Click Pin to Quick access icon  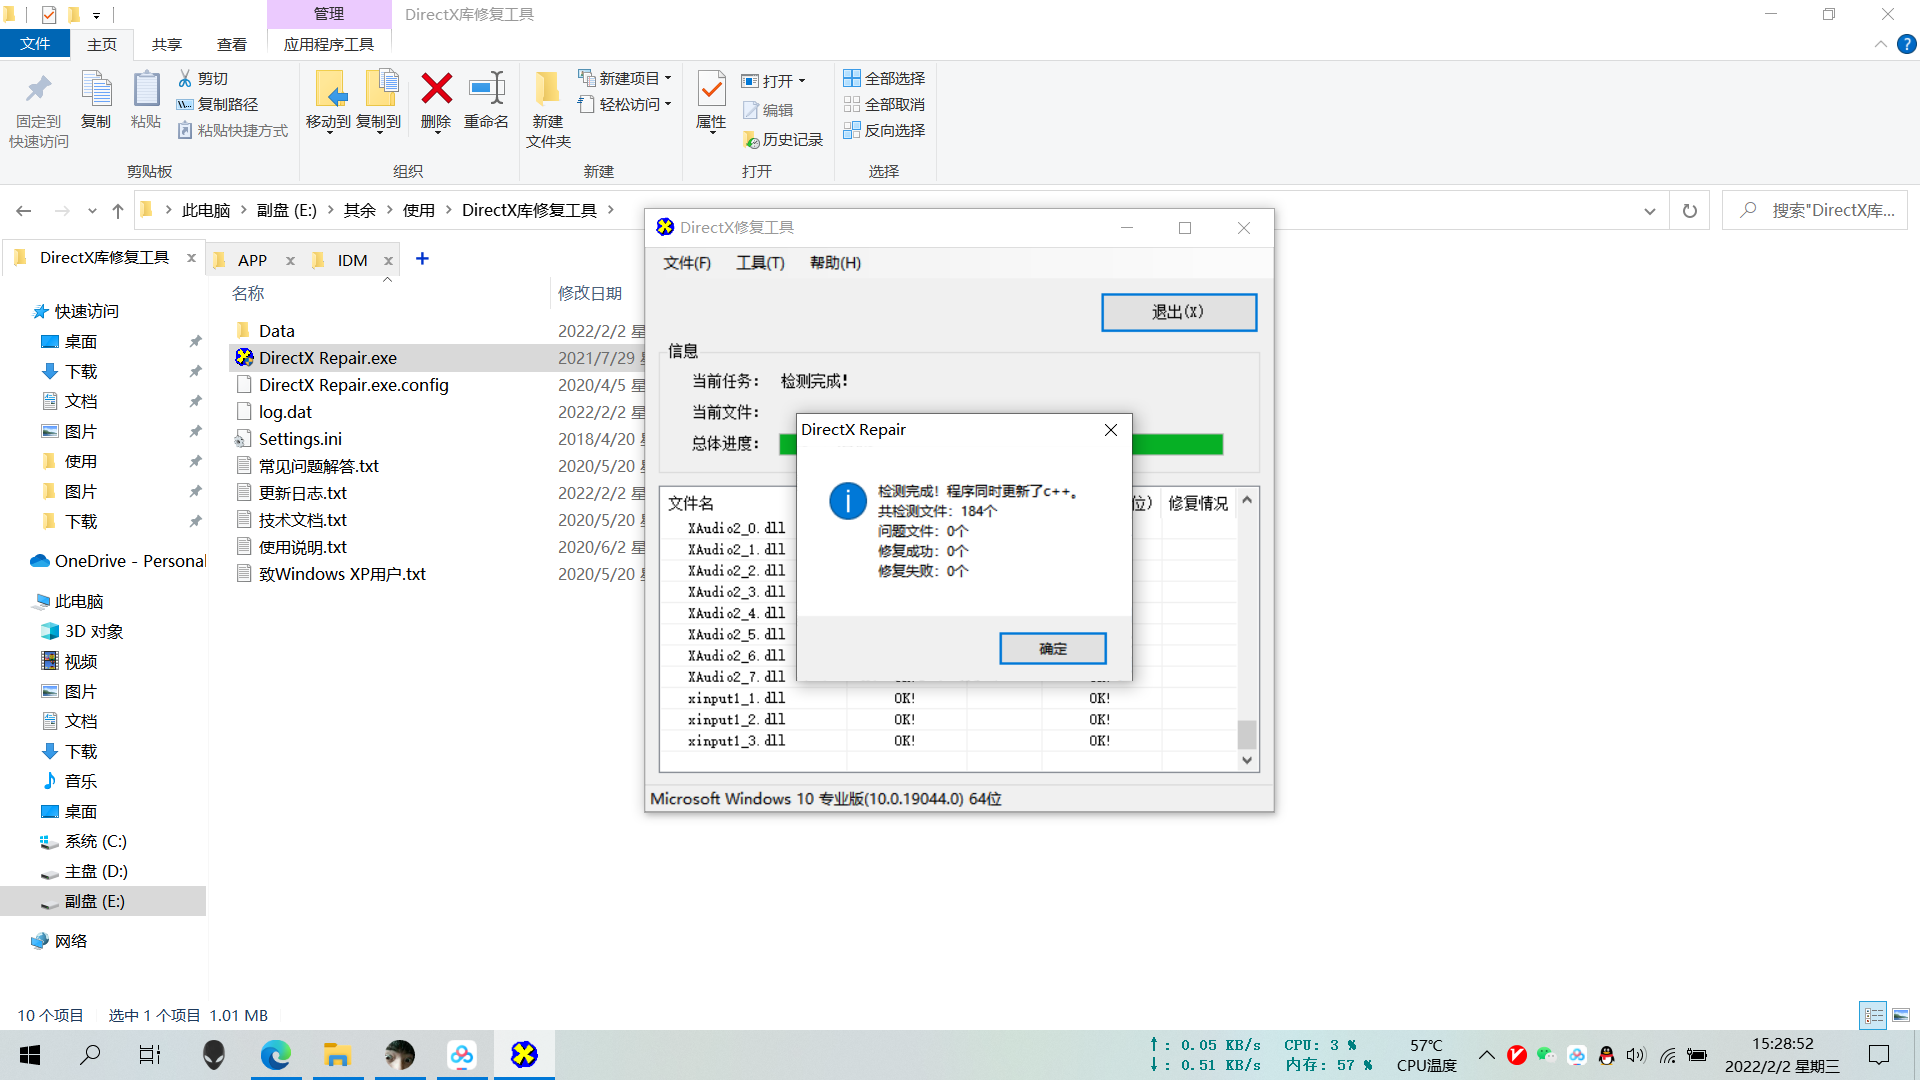39,90
